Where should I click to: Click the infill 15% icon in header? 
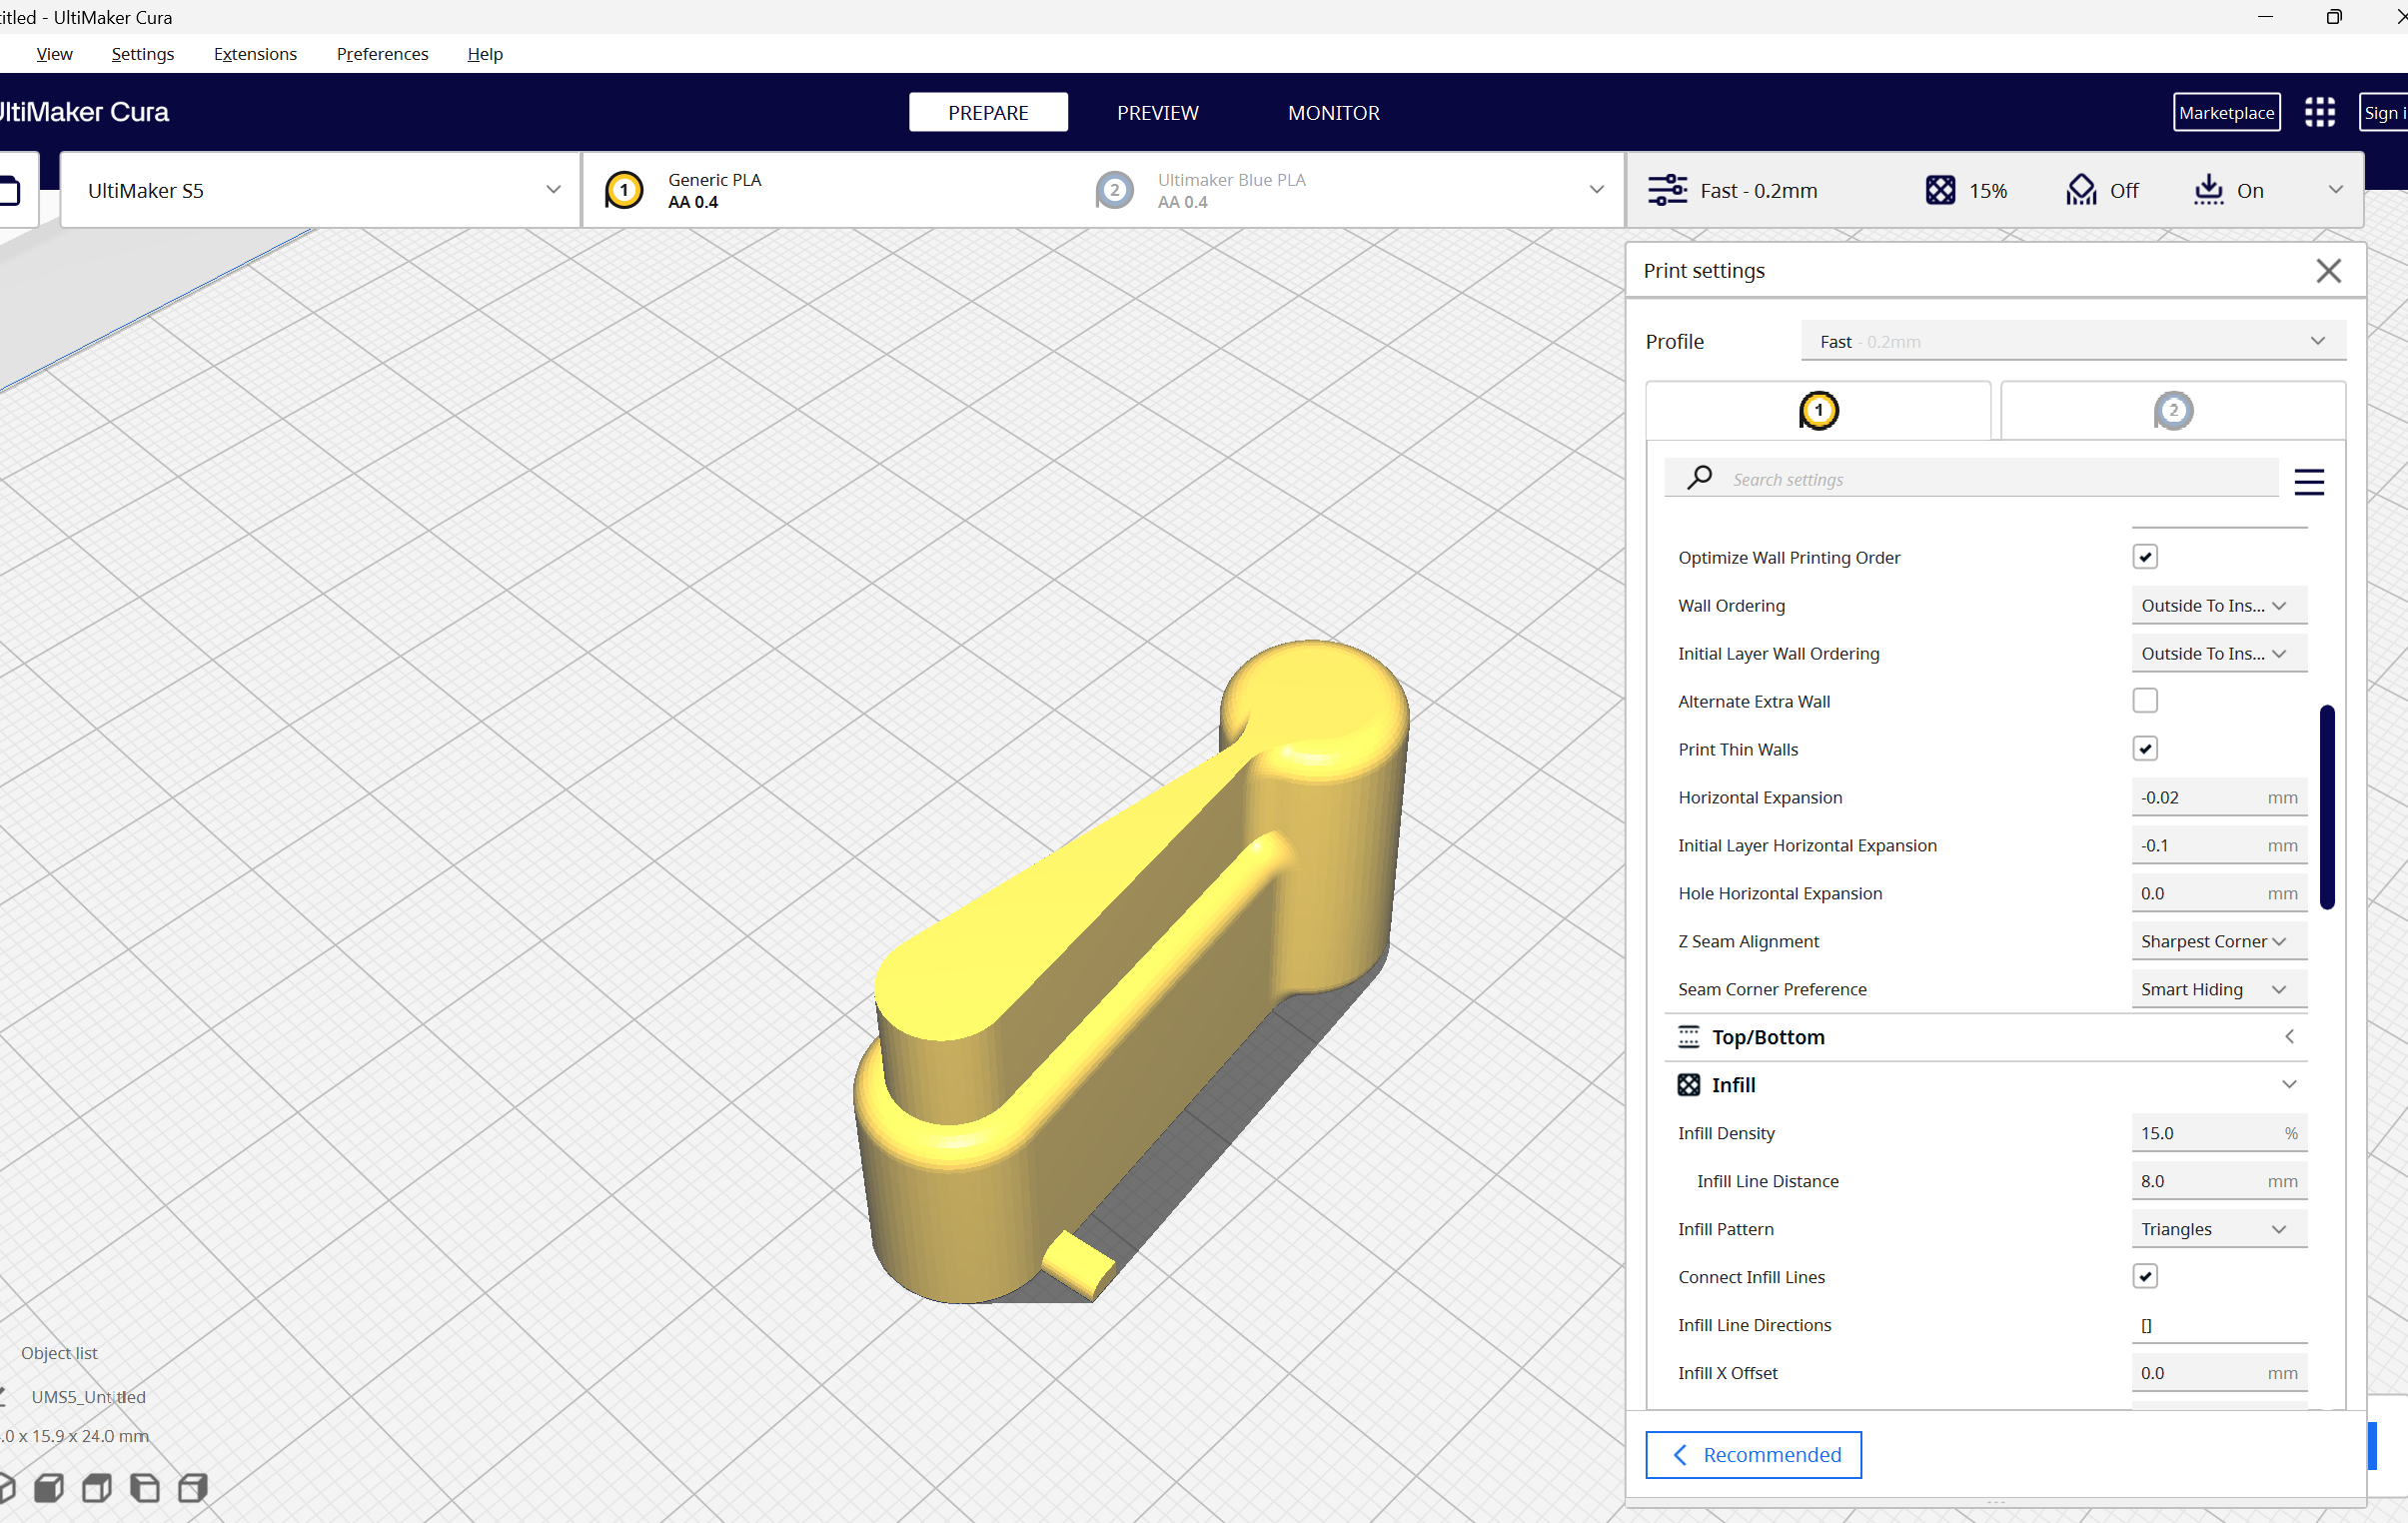coord(1940,190)
